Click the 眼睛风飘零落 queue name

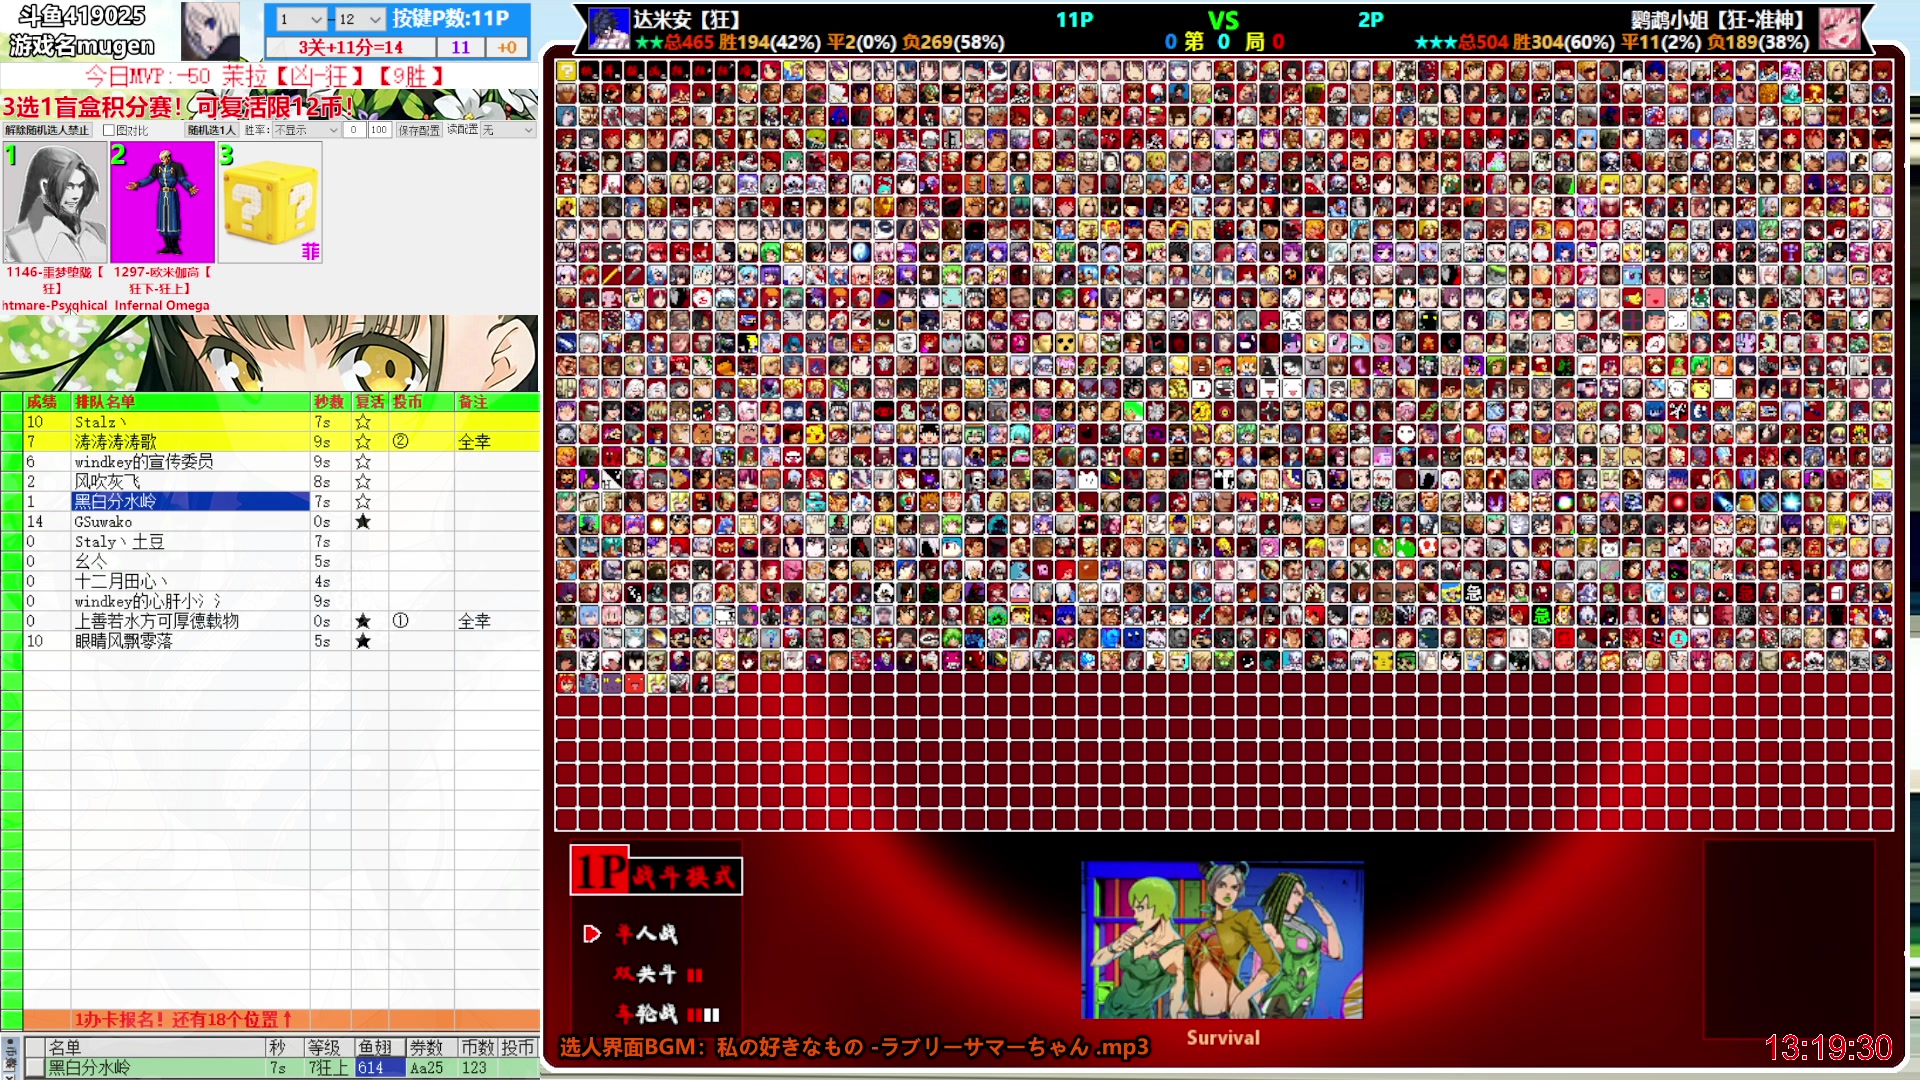click(x=124, y=641)
